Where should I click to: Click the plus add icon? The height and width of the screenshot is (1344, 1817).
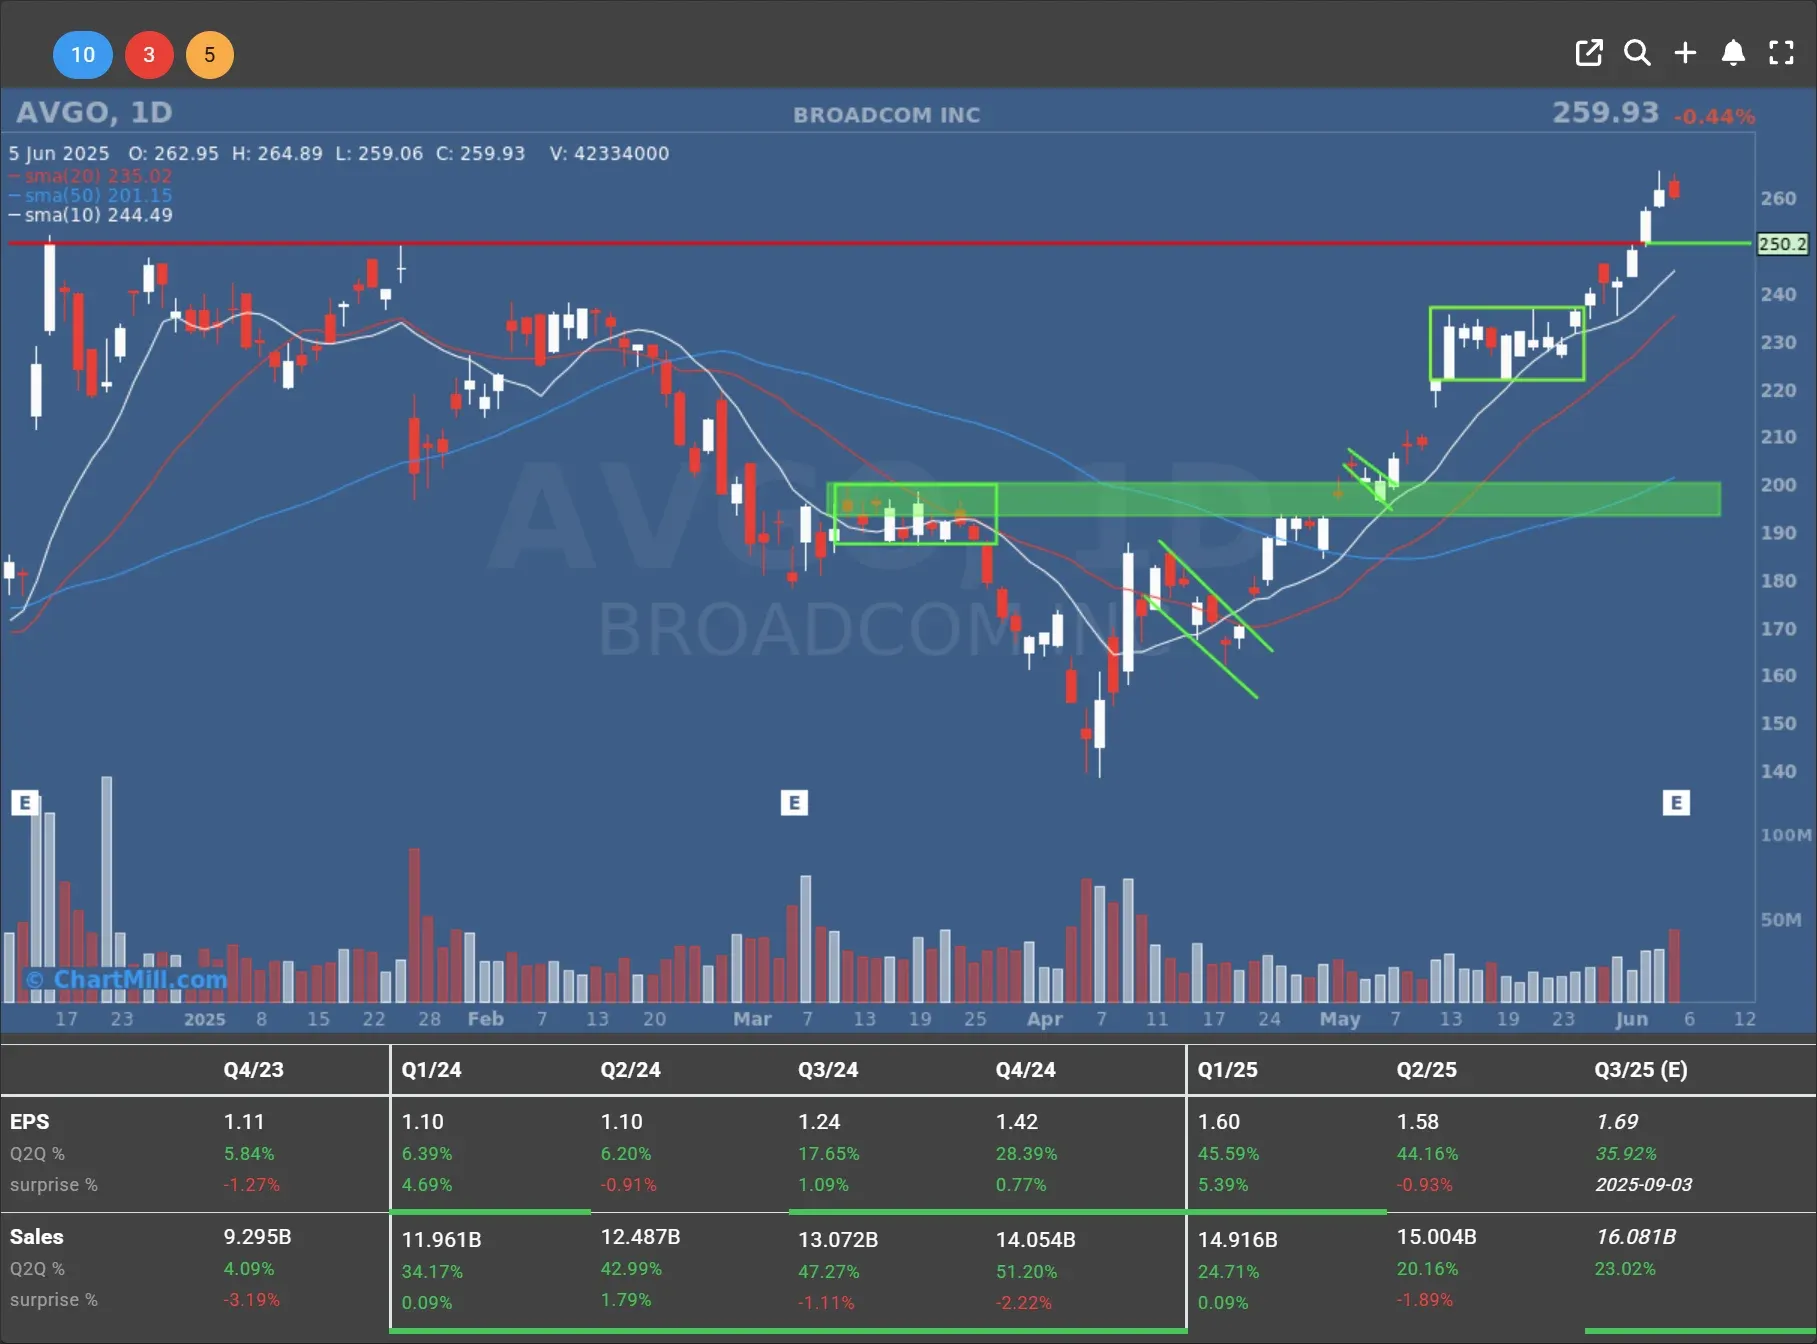[x=1685, y=53]
